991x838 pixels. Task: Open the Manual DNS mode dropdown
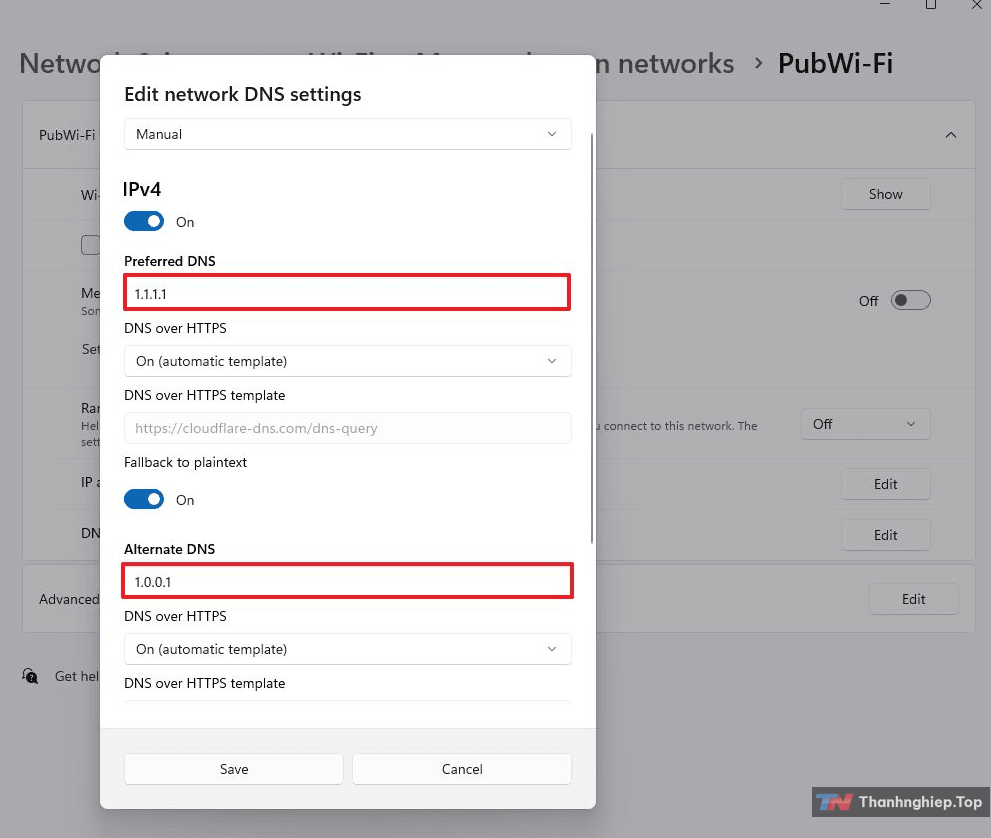click(x=348, y=134)
